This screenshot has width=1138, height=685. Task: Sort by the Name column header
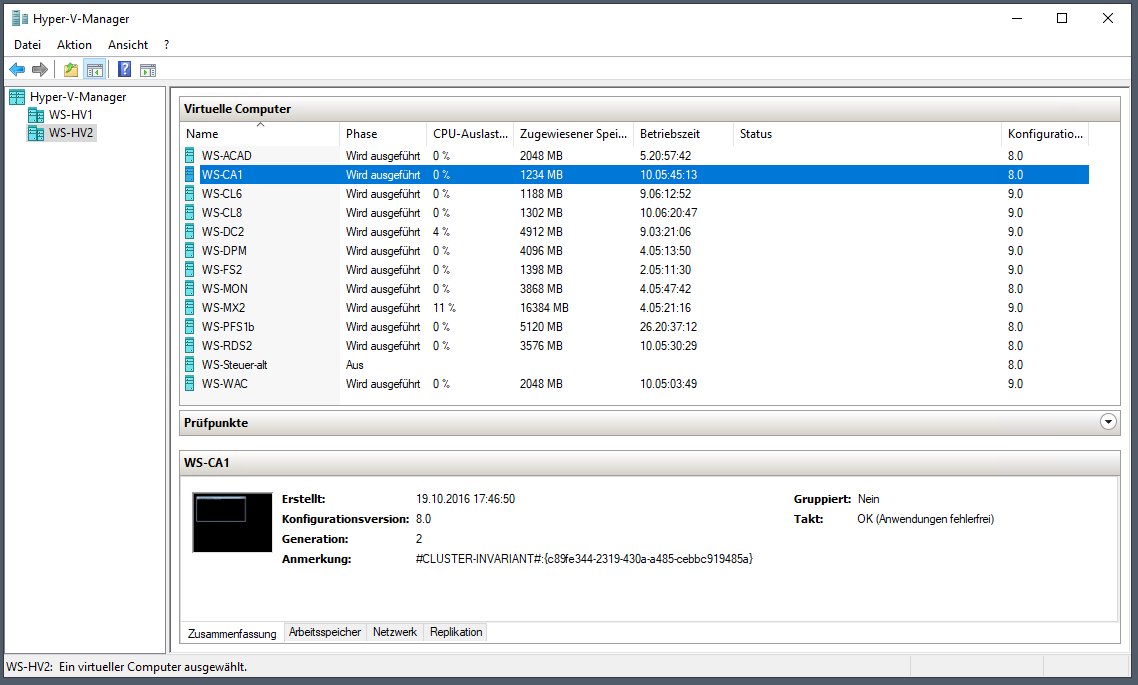260,134
